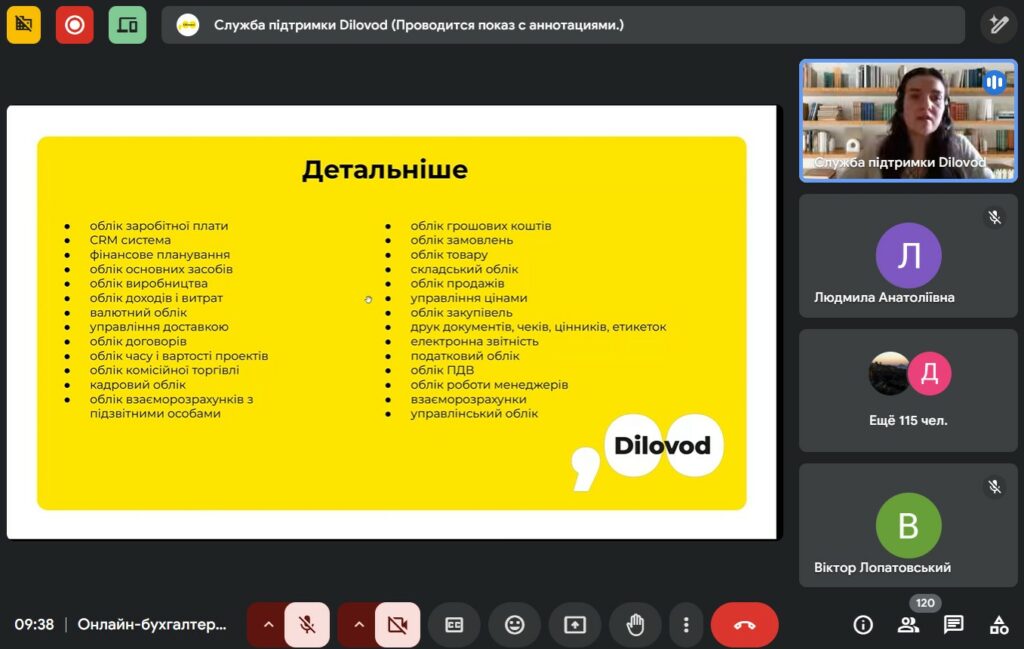Image resolution: width=1024 pixels, height=649 pixels.
Task: Click the meeting title Онлайн-бухгалтер…
Action: click(x=152, y=624)
